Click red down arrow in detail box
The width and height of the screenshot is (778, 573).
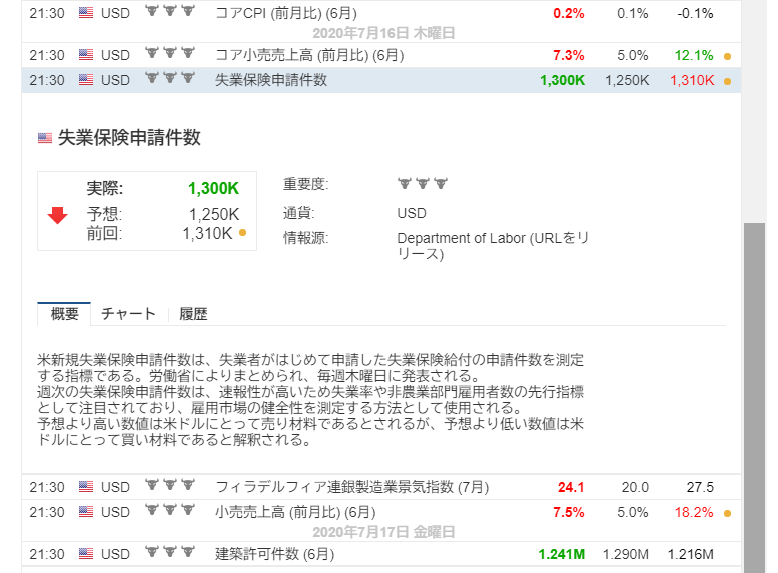57,214
